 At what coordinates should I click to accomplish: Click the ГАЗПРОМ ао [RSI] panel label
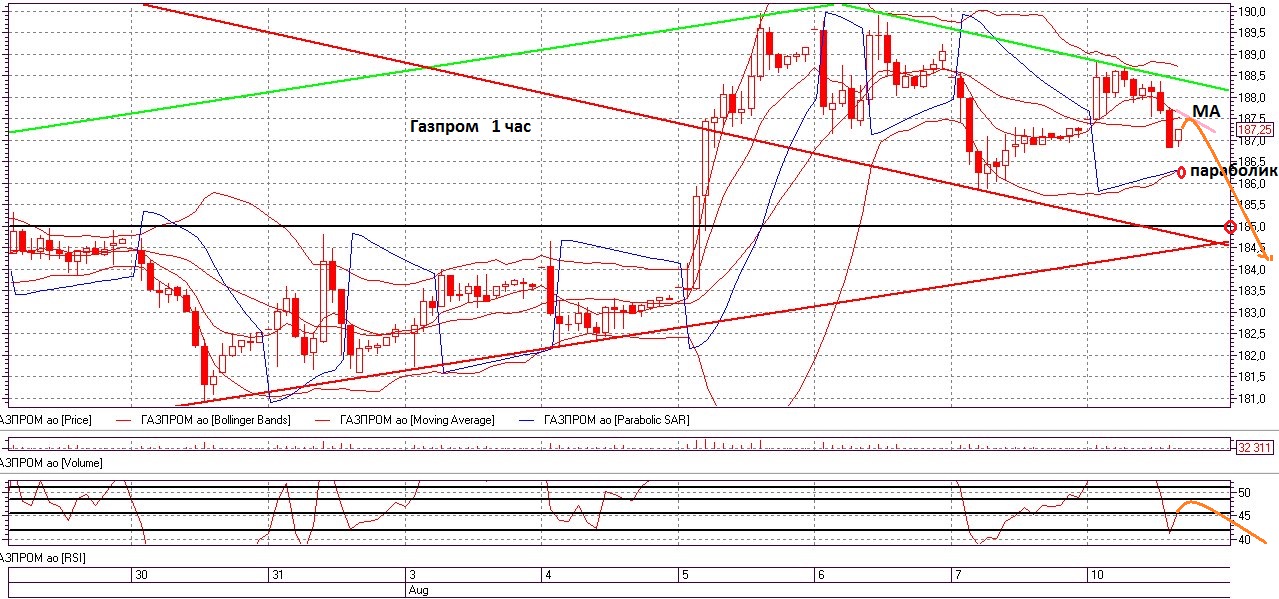[42, 556]
